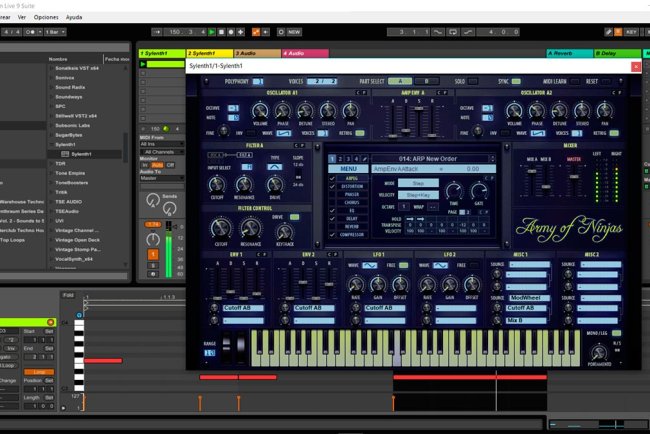Viewport: 650px width, 434px height.
Task: Click the Punch-In switch icon
Action: (x=437, y=32)
